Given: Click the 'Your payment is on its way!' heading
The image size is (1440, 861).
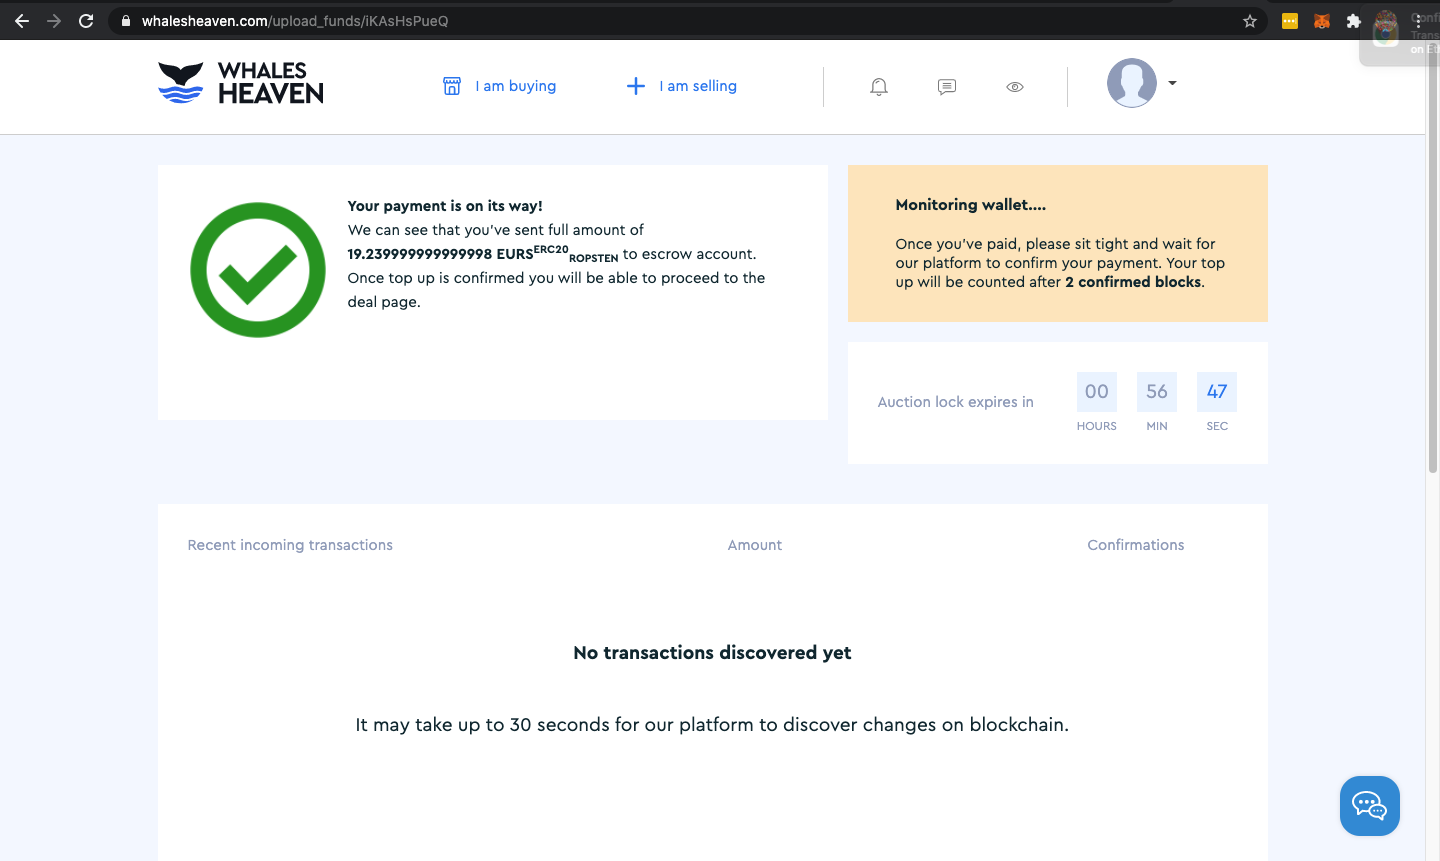Looking at the screenshot, I should [445, 206].
